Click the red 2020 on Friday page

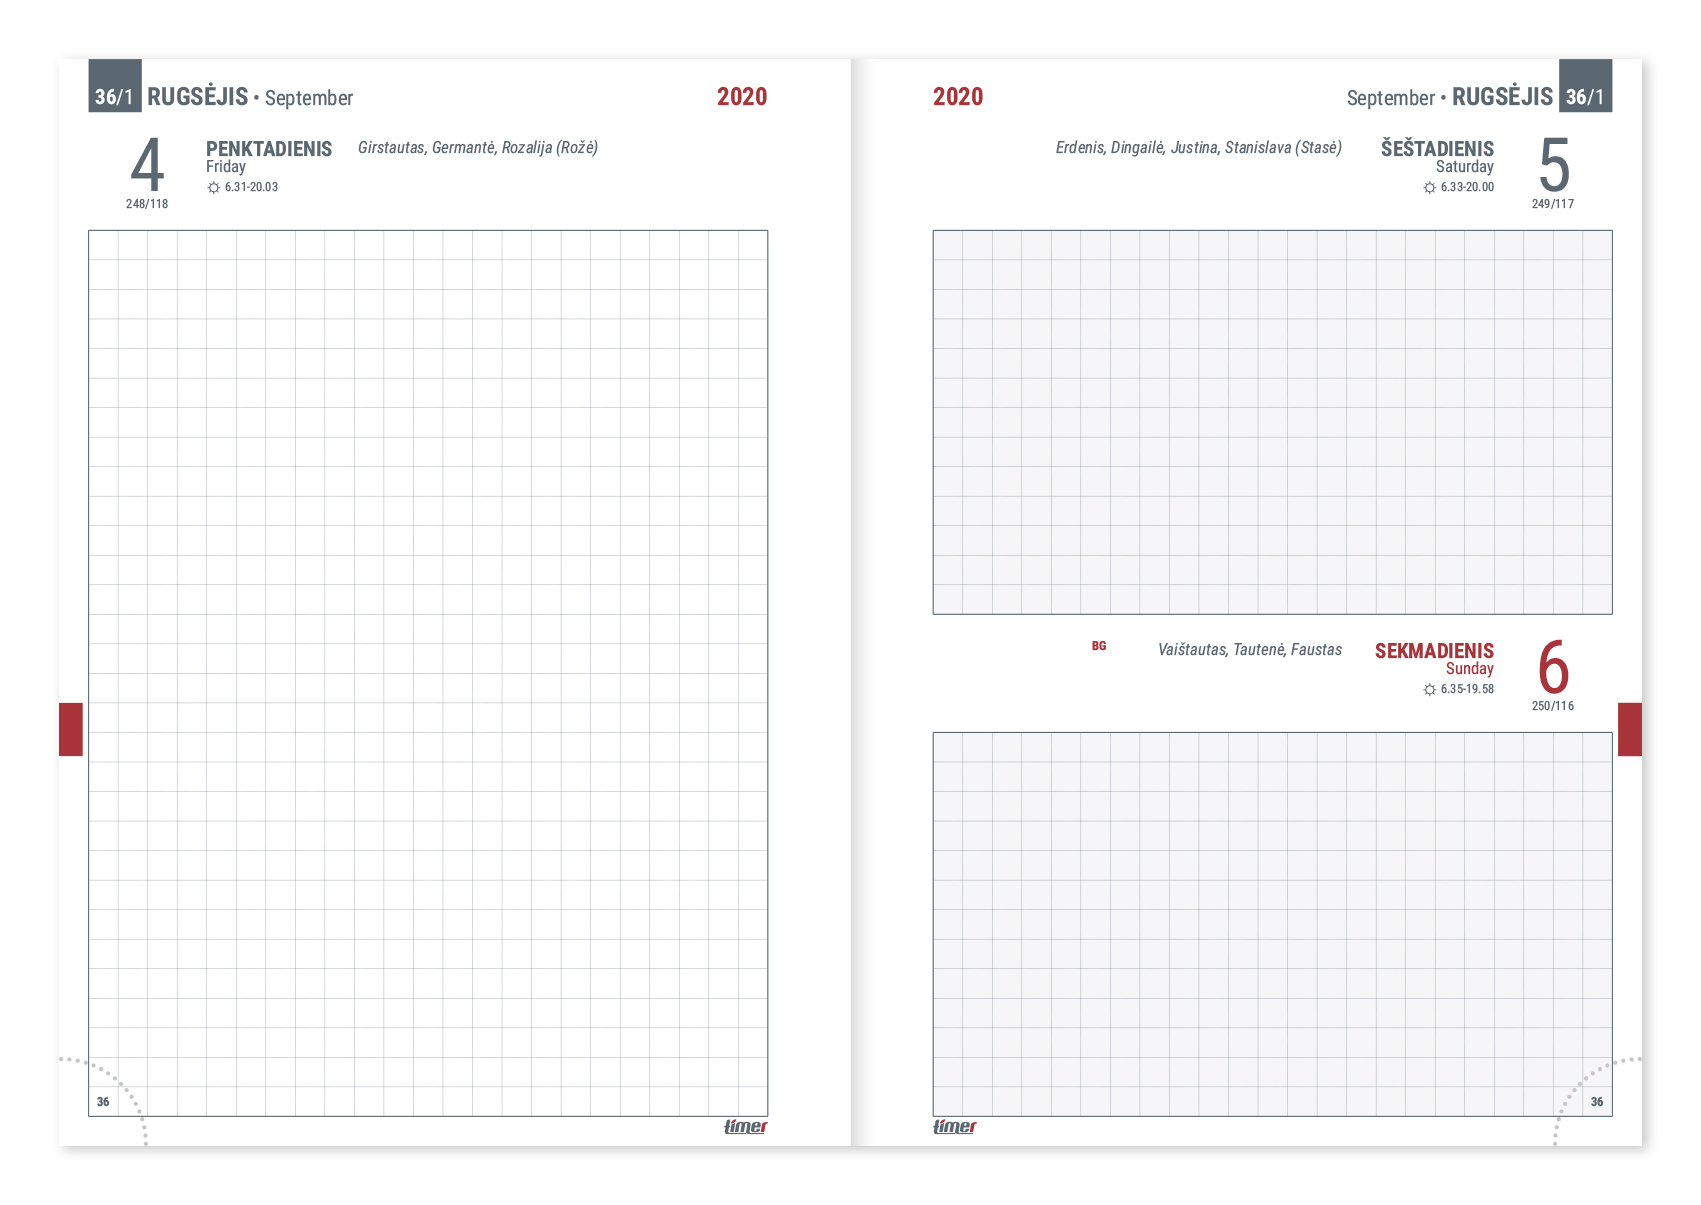point(742,97)
